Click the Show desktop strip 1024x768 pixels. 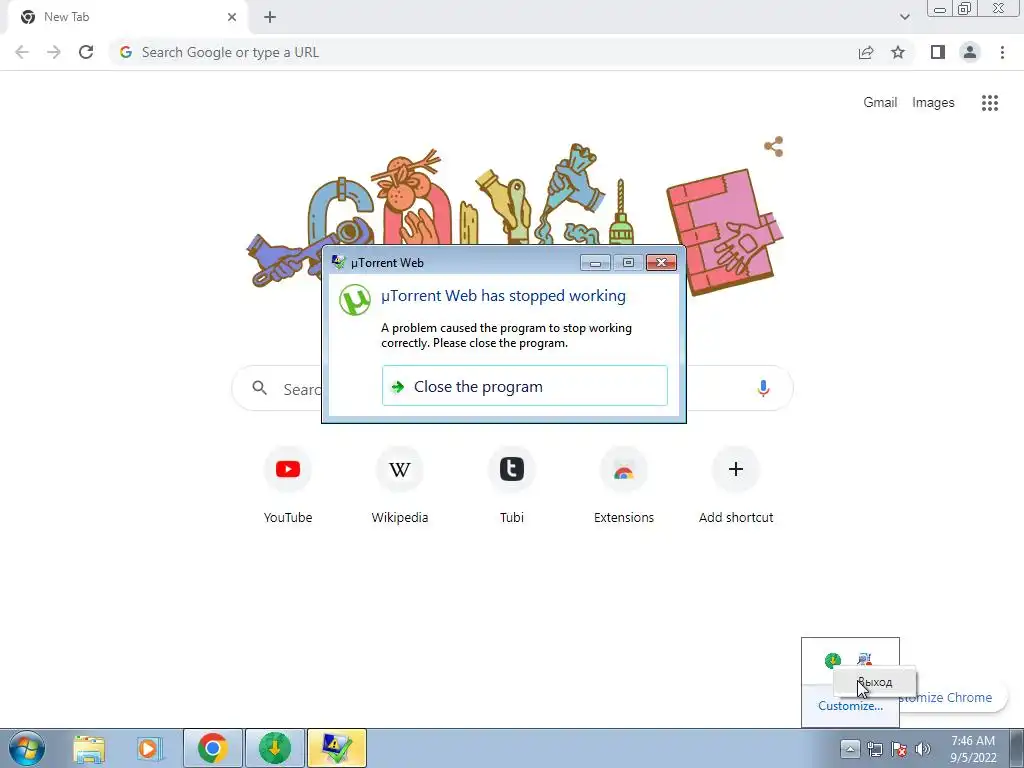(1017, 748)
